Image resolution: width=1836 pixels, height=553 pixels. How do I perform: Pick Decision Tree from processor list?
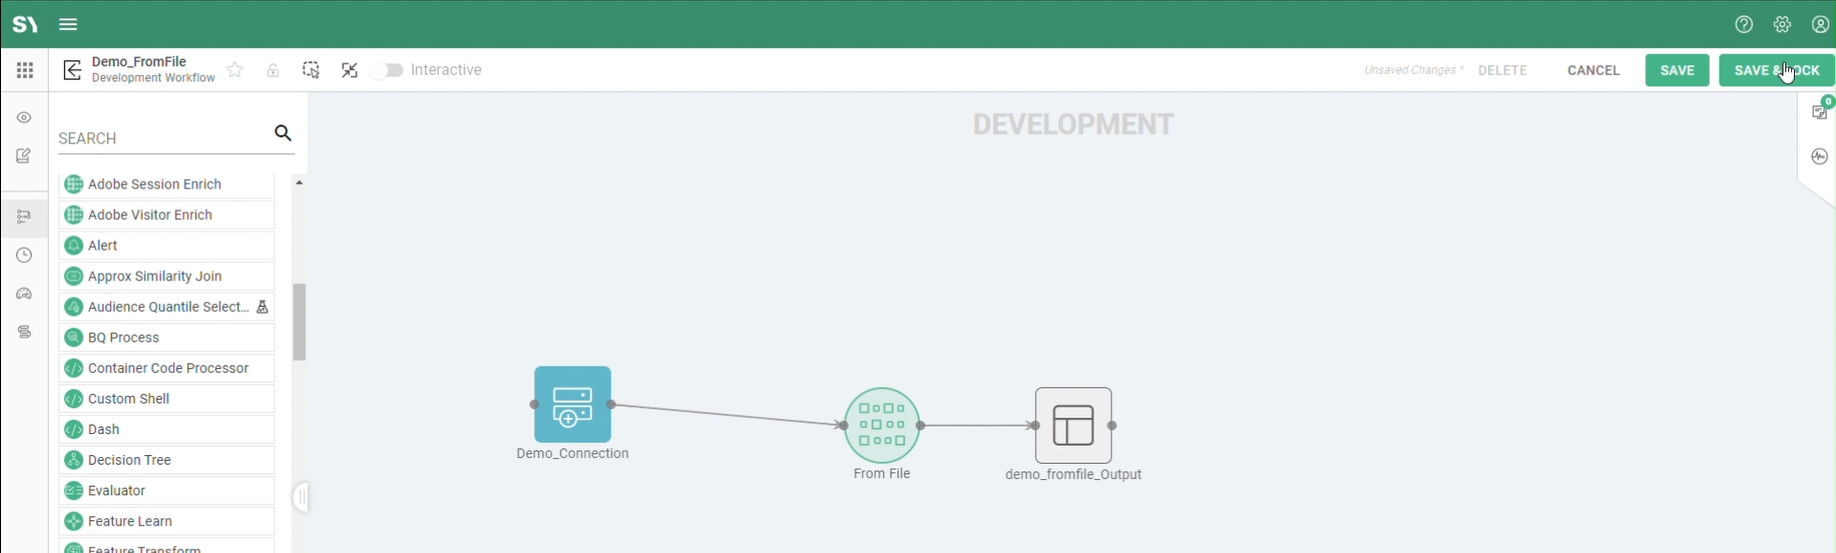tap(130, 460)
